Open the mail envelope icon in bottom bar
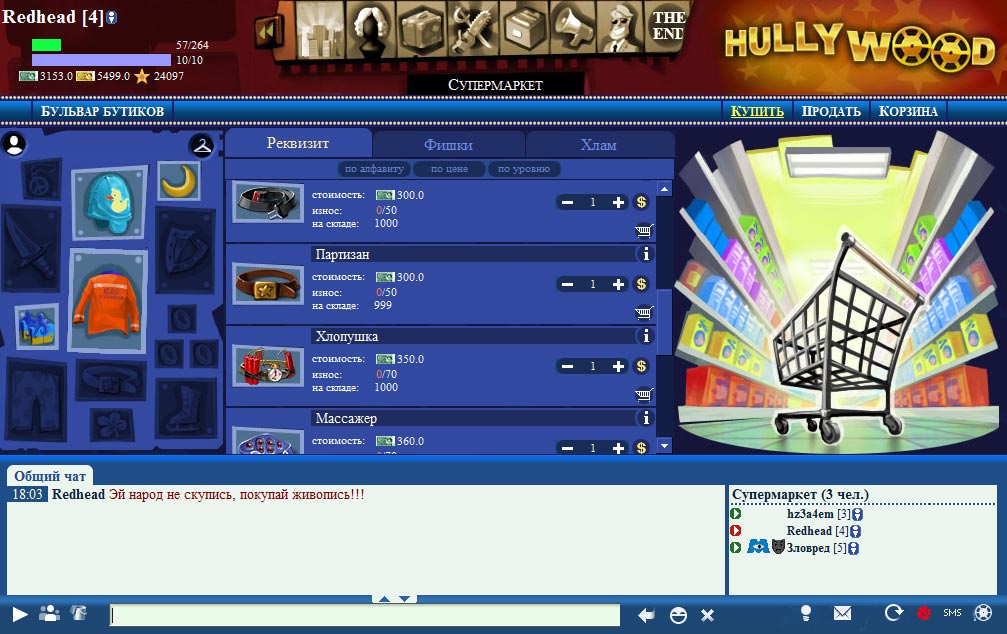1007x634 pixels. click(x=842, y=613)
